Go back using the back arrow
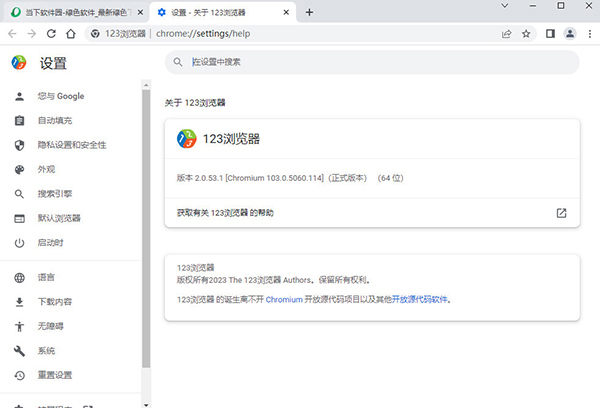Screen dimensions: 600x408 coord(11,33)
